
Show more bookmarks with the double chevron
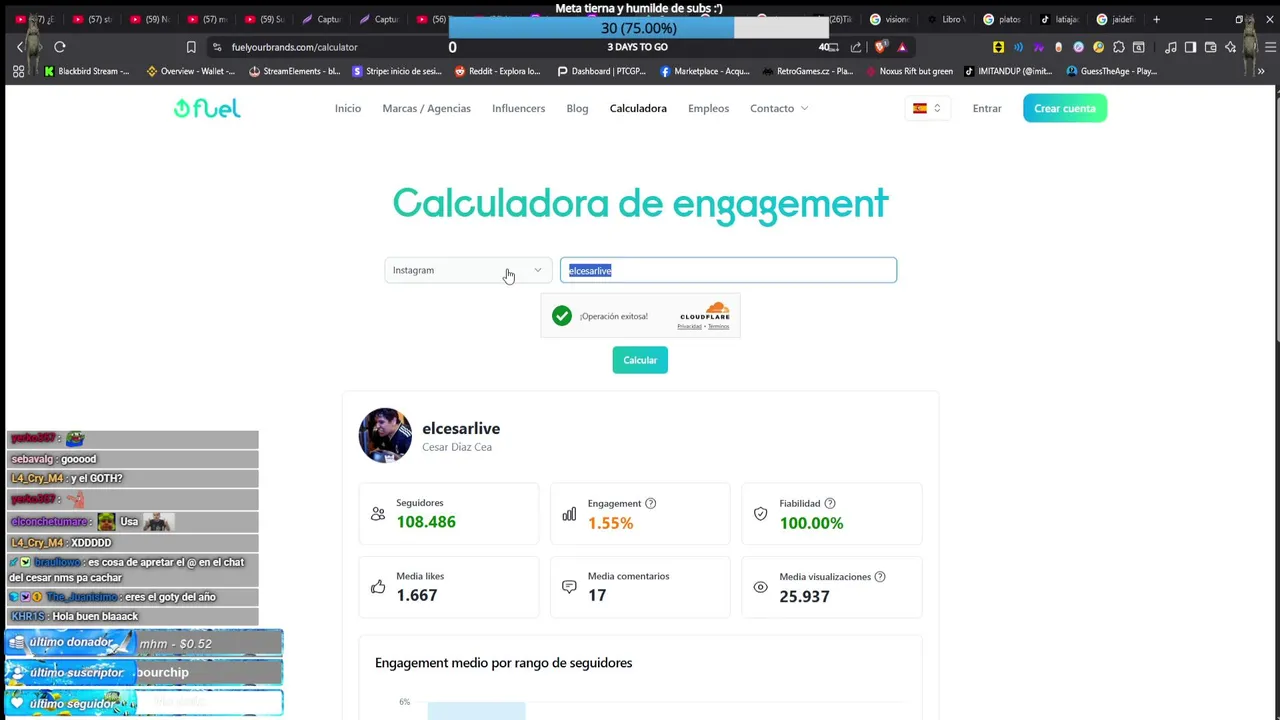[x=1261, y=71]
